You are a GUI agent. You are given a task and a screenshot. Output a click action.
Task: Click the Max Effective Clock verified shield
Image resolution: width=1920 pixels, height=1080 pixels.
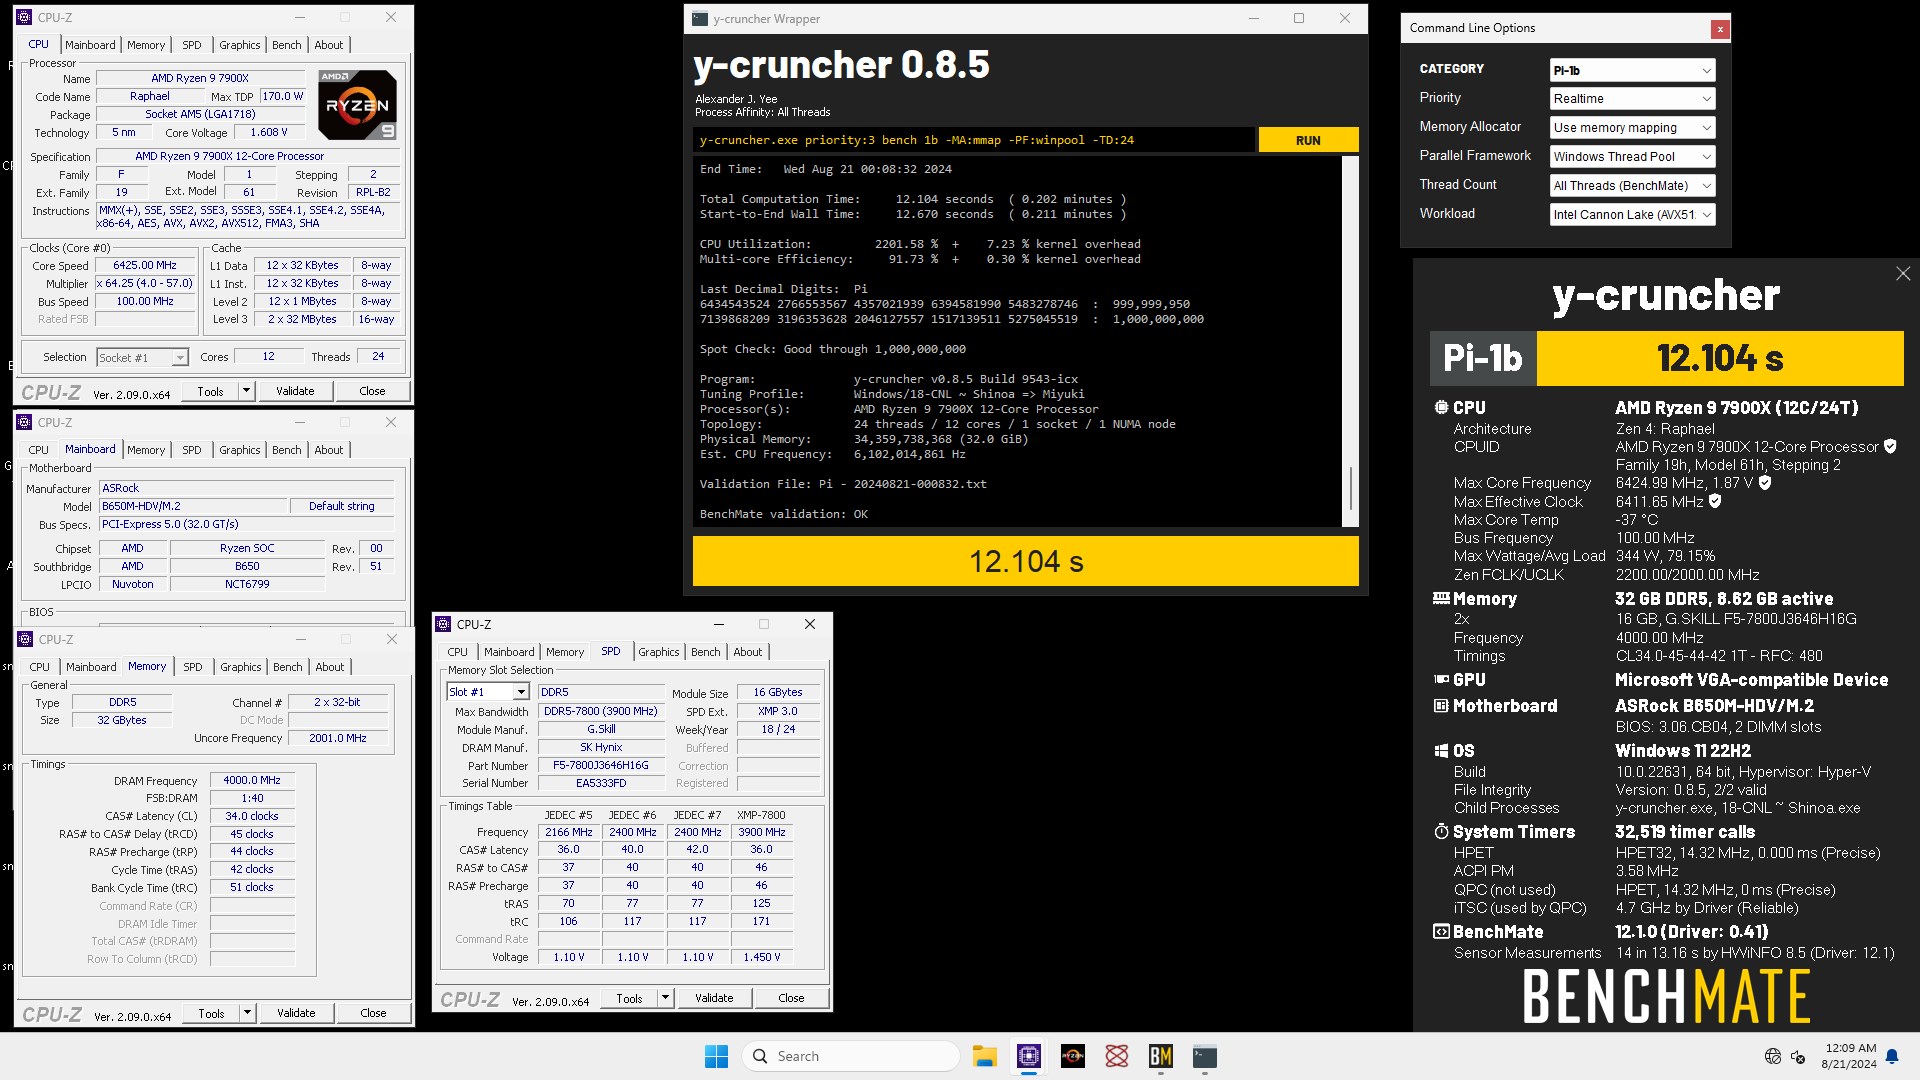(1715, 501)
